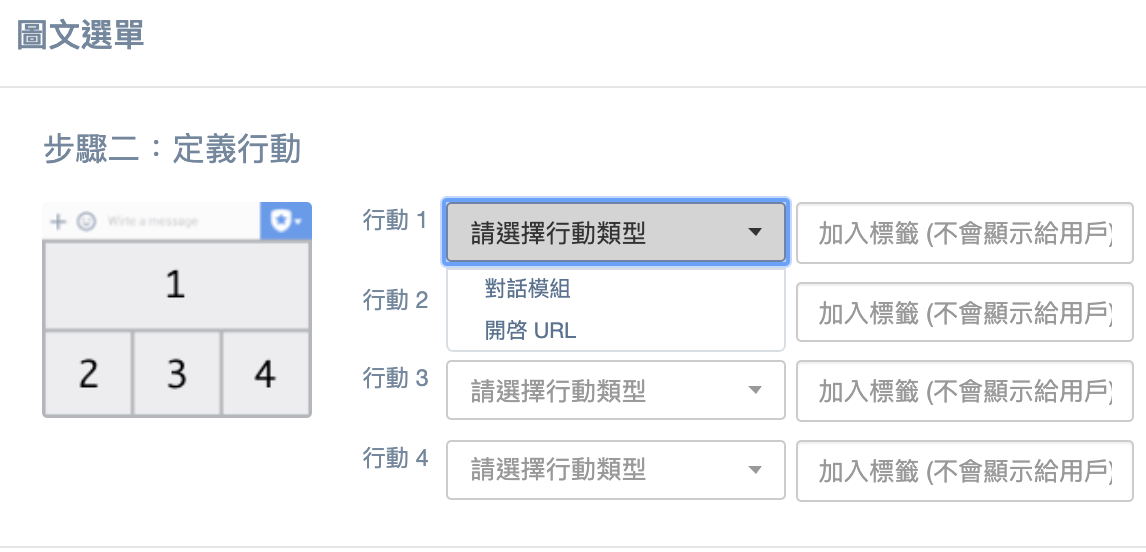Image resolution: width=1146 pixels, height=552 pixels.
Task: Click the 行動 3 tag input field
Action: pos(965,391)
